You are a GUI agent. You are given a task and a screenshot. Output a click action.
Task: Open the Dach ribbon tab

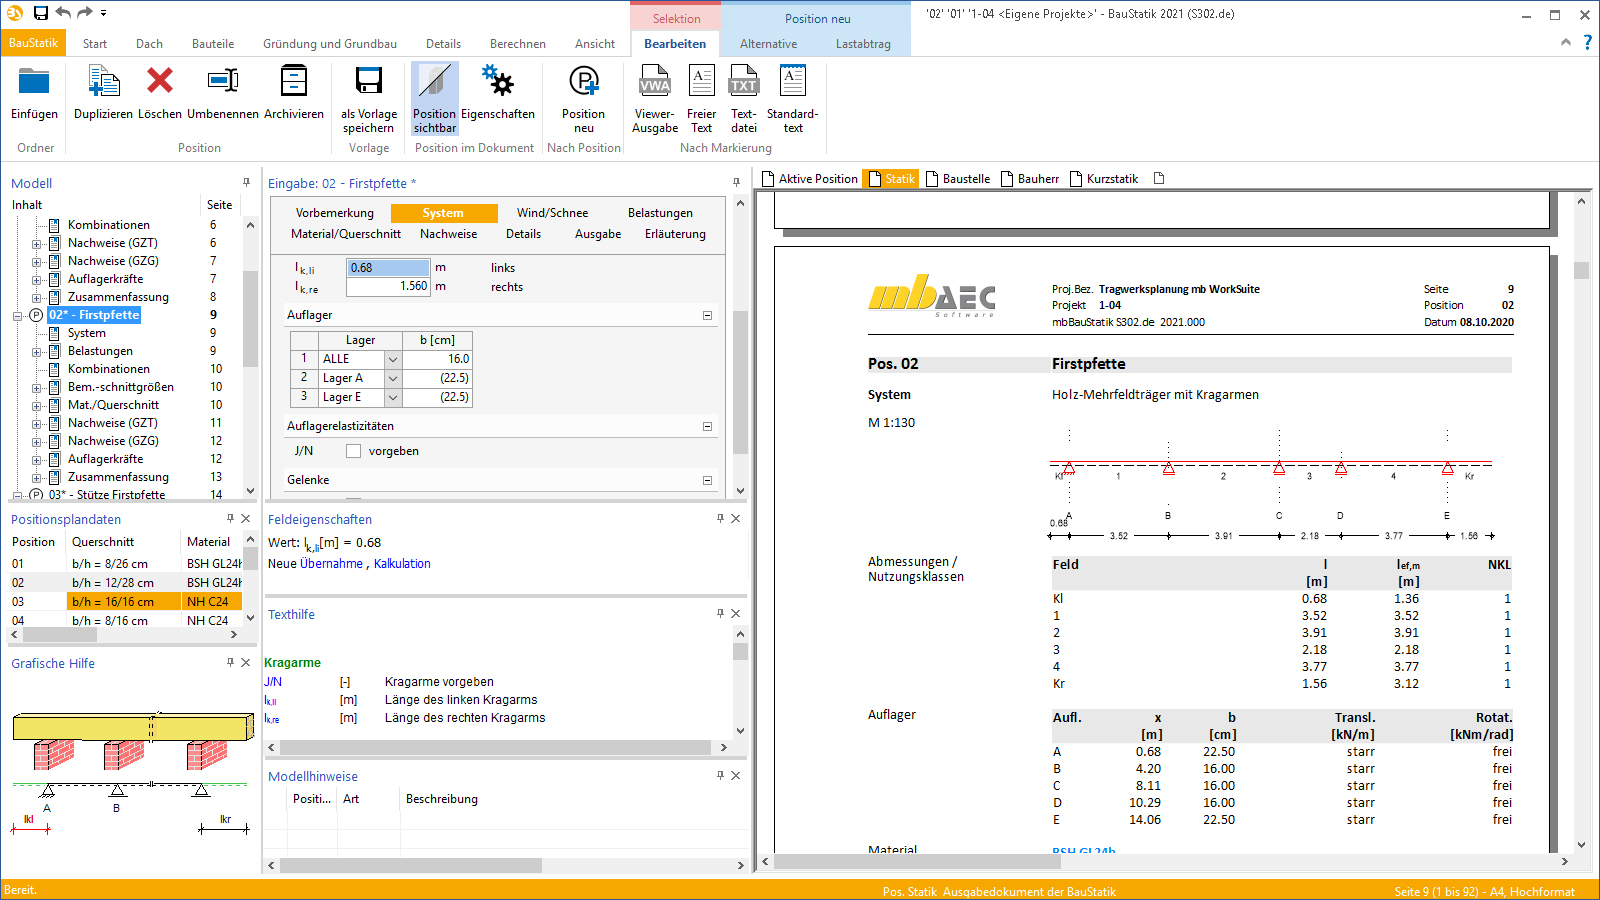[x=149, y=44]
